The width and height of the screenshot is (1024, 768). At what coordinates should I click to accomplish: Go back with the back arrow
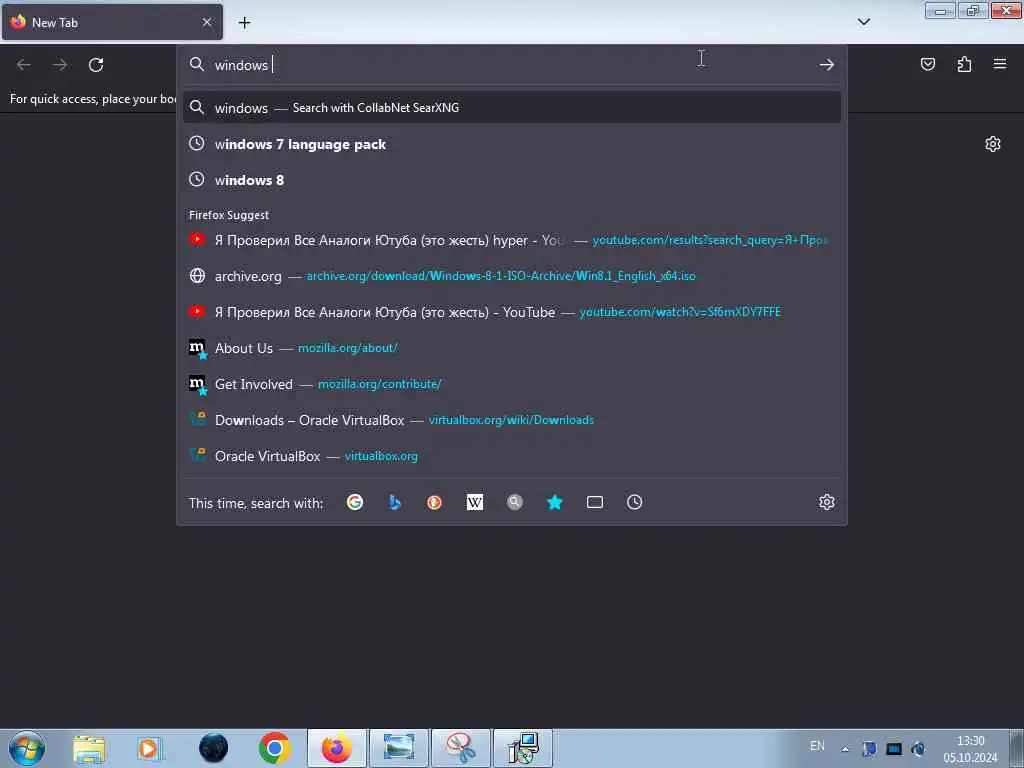click(24, 65)
